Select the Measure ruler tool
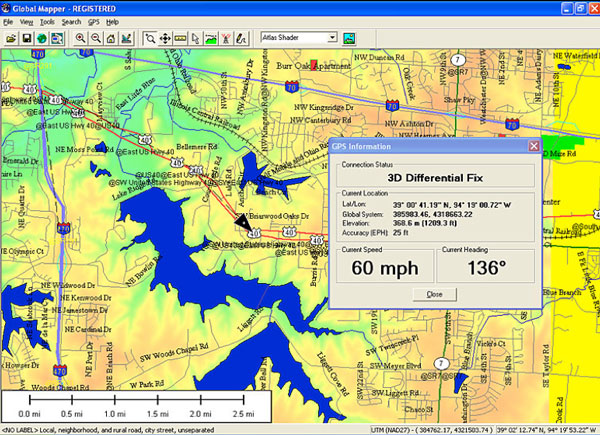 [x=180, y=38]
